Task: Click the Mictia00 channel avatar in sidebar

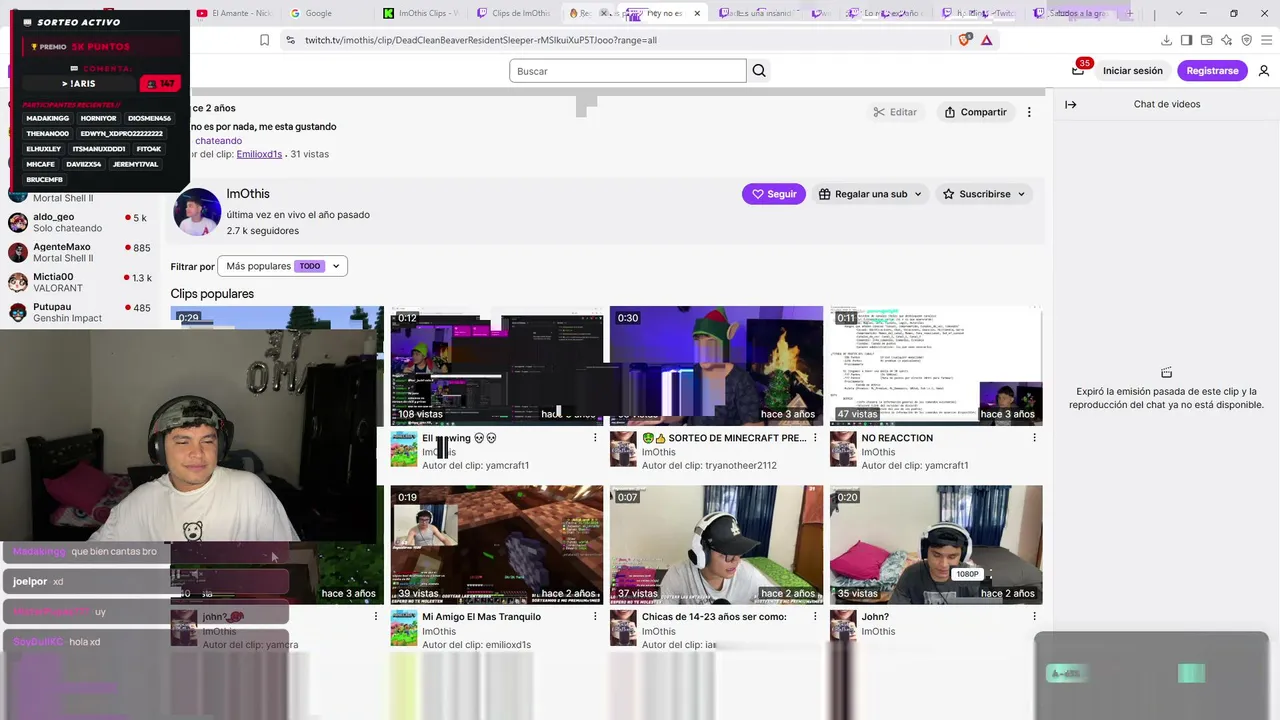Action: coord(18,282)
